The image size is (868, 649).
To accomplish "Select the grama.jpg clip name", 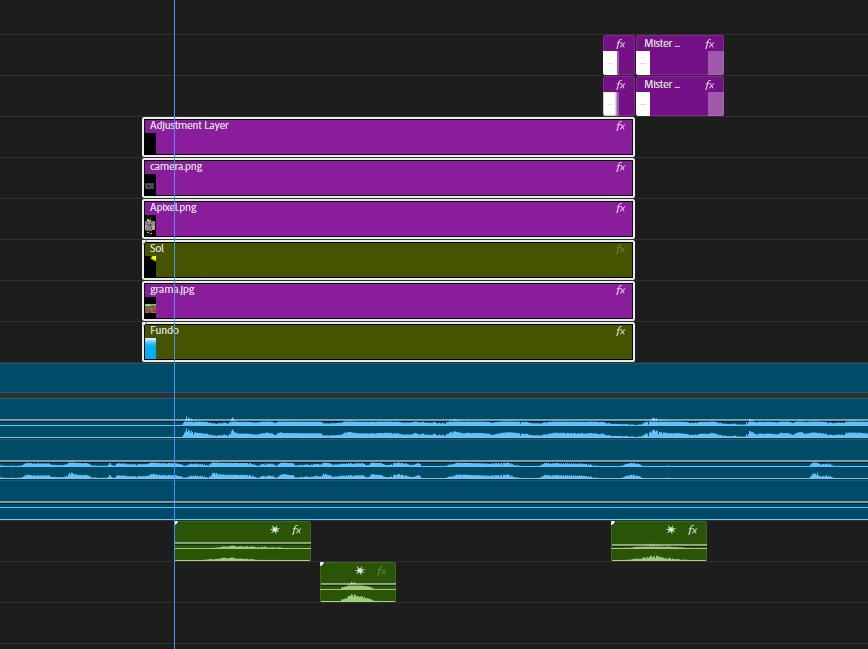I will tap(172, 290).
